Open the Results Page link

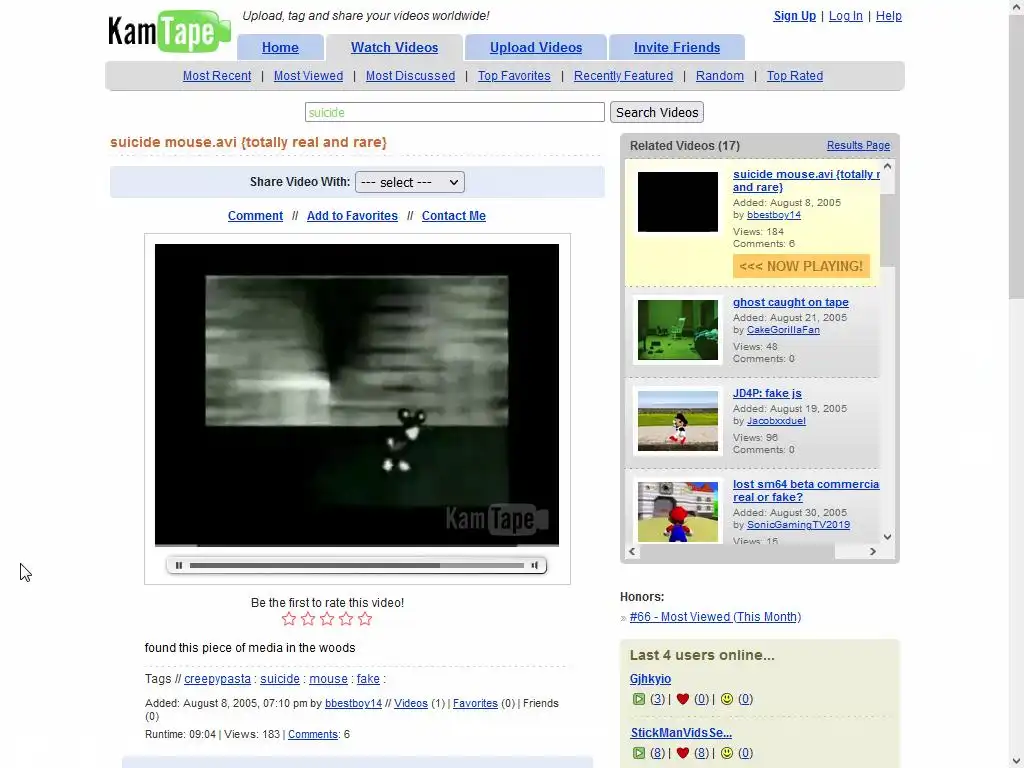pos(858,146)
